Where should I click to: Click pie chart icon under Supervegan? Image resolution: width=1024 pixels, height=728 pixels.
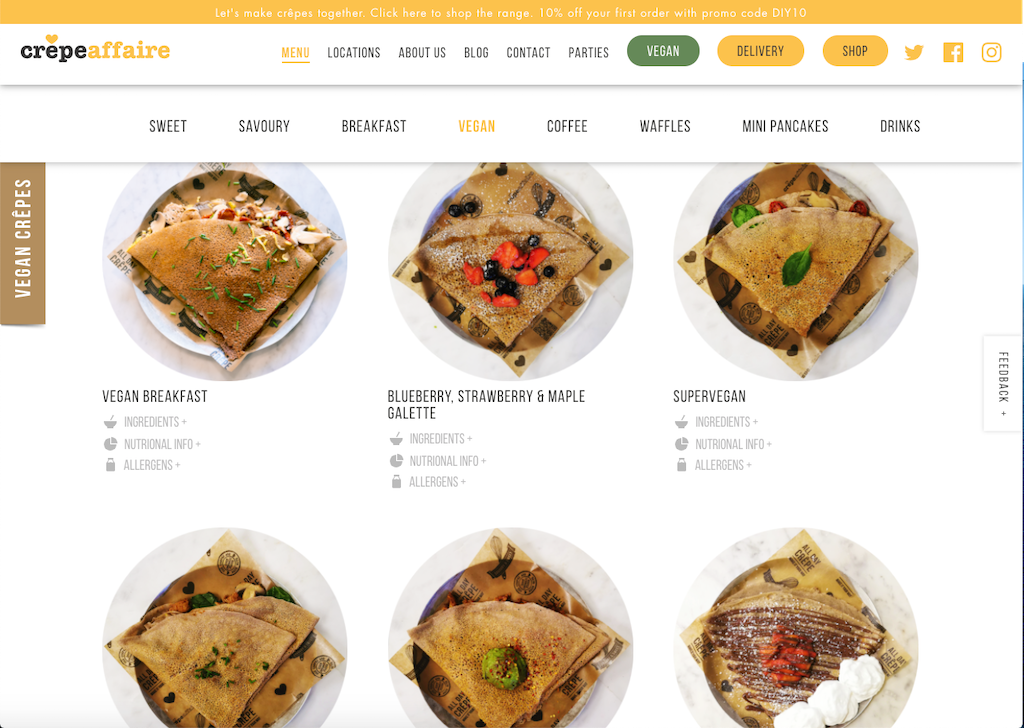click(681, 444)
